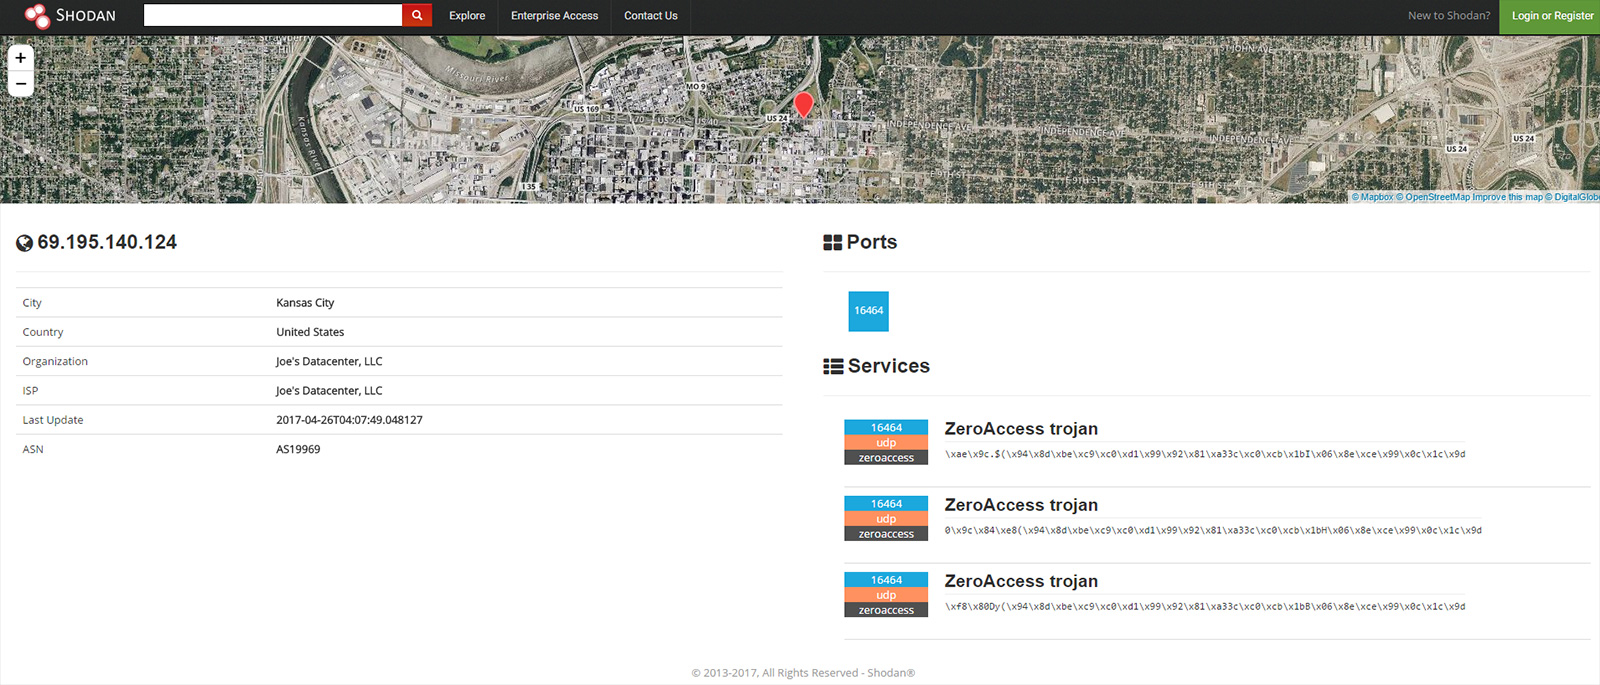This screenshot has width=1600, height=685.
Task: Open the Explore menu item
Action: click(x=467, y=16)
